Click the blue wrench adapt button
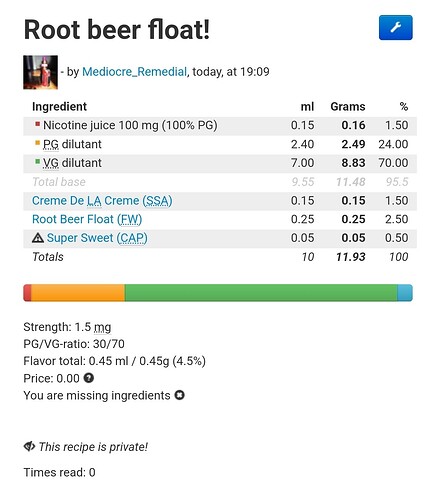Image resolution: width=437 pixels, height=500 pixels. pos(395,27)
